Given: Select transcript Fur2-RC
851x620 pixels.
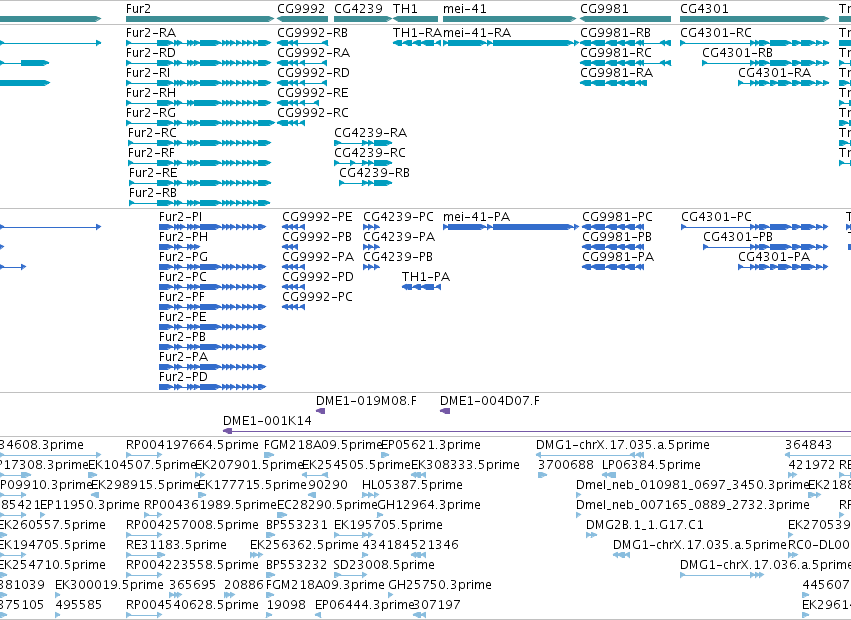Looking at the screenshot, I should (200, 143).
